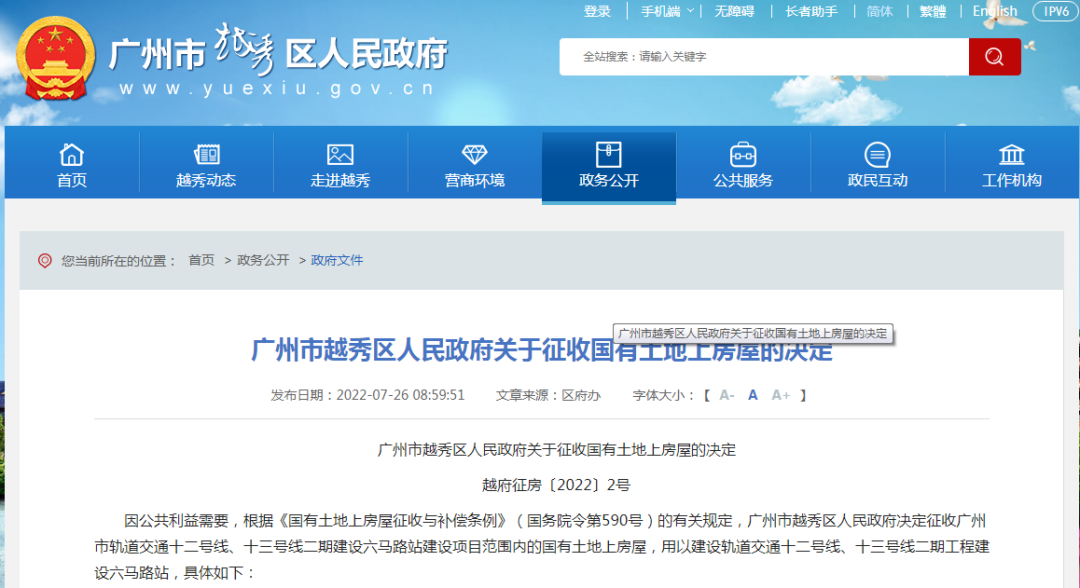Open the 工作机构 building icon
This screenshot has height=588, width=1080.
[x=1011, y=155]
